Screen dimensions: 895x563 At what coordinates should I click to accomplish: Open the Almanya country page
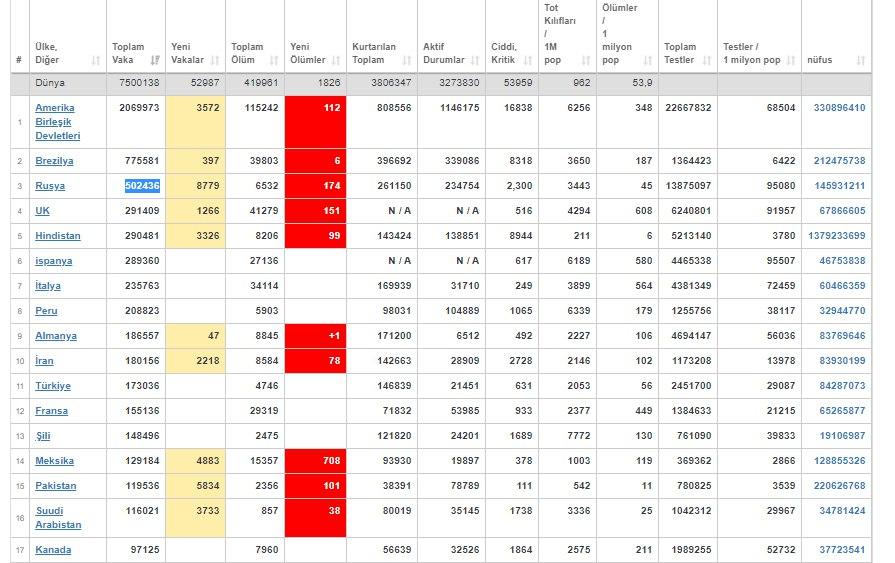pos(56,336)
